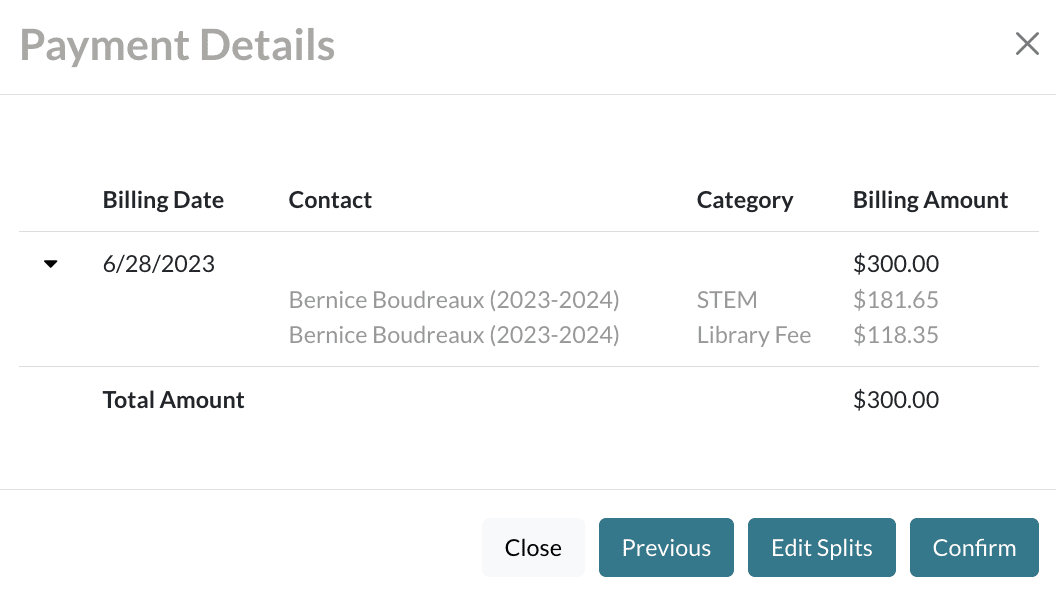Click the STEM category entry

click(727, 300)
